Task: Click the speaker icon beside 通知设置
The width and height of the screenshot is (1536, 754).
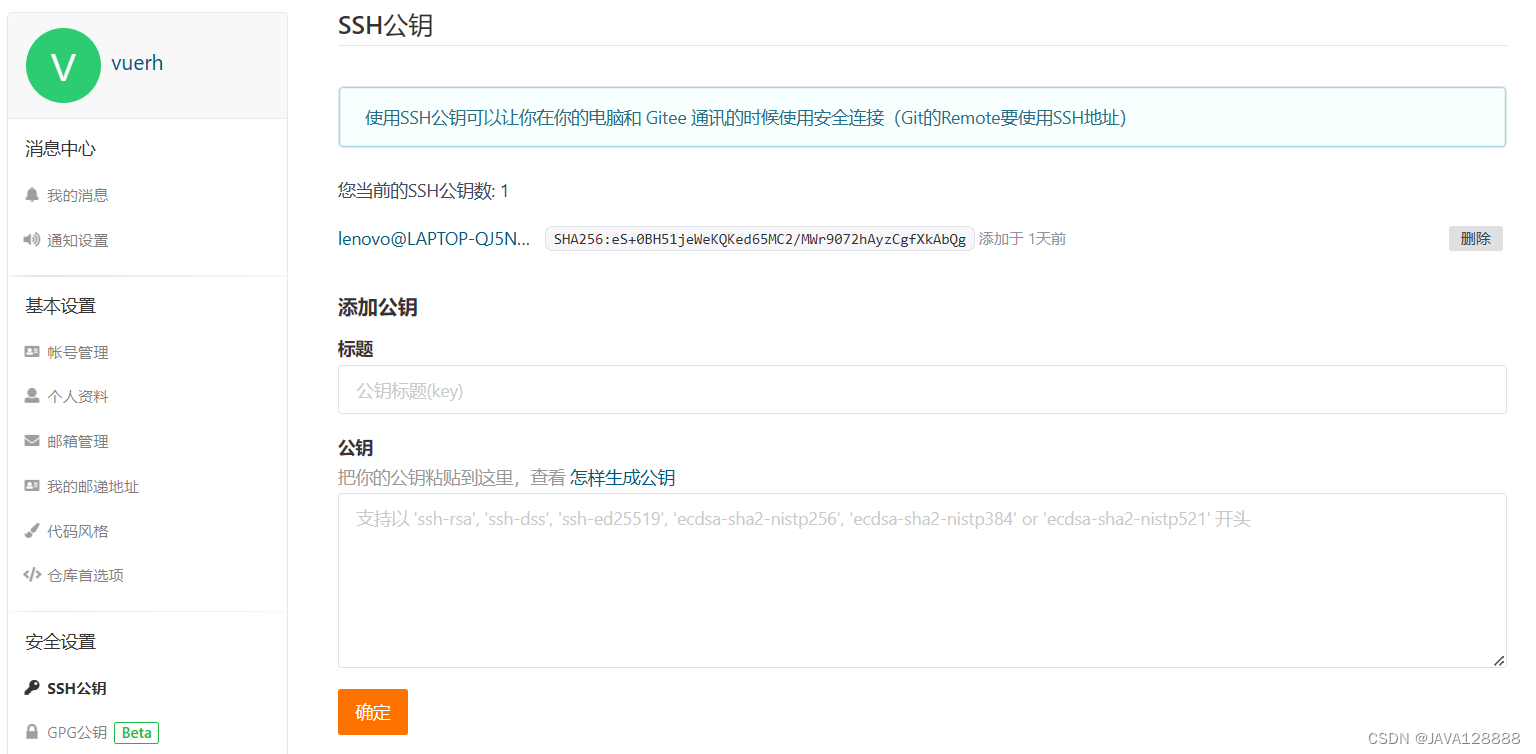Action: [x=31, y=240]
